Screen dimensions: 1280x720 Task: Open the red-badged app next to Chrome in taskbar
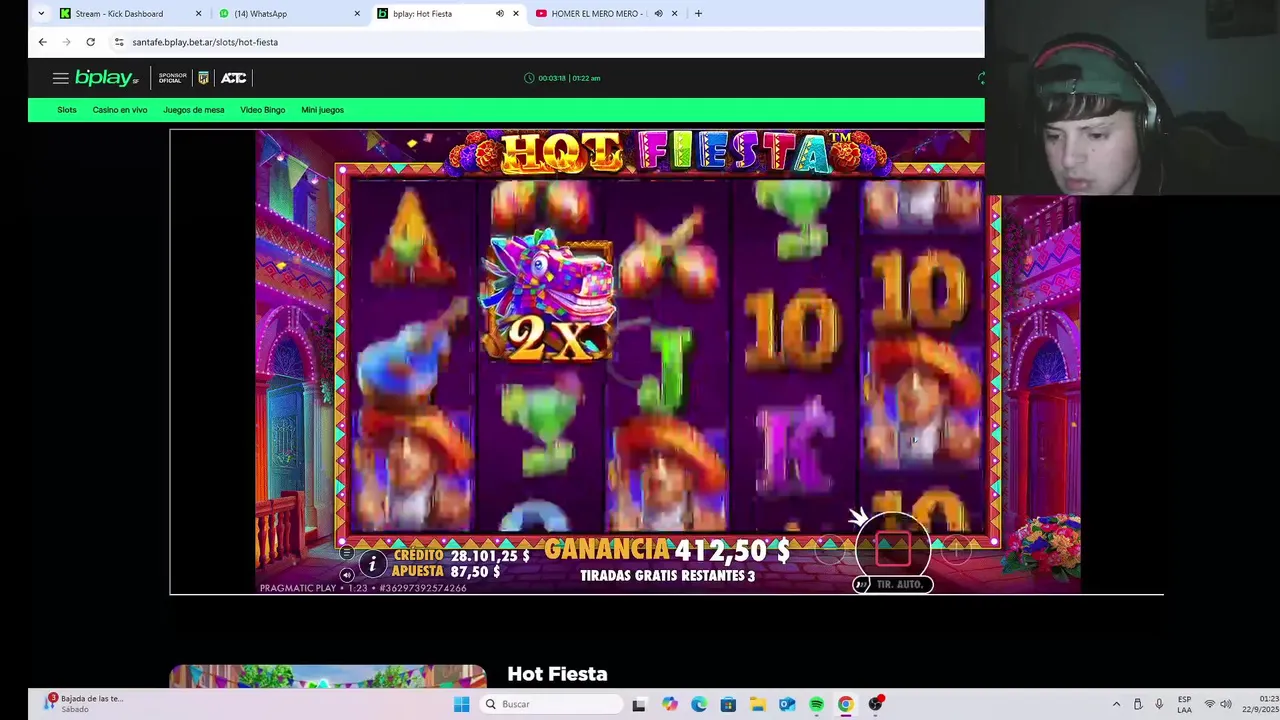[876, 704]
